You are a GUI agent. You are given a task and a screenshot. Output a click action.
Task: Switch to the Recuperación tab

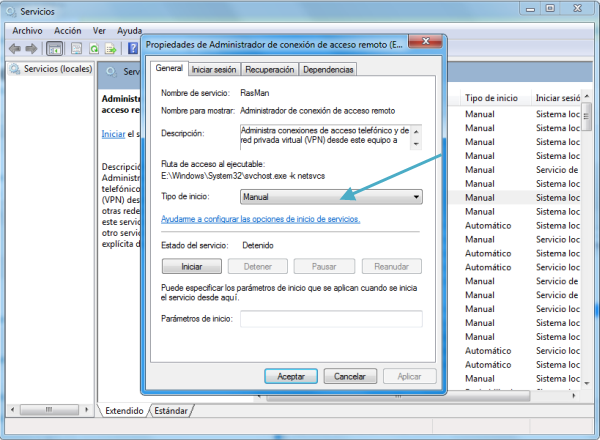[x=269, y=70]
